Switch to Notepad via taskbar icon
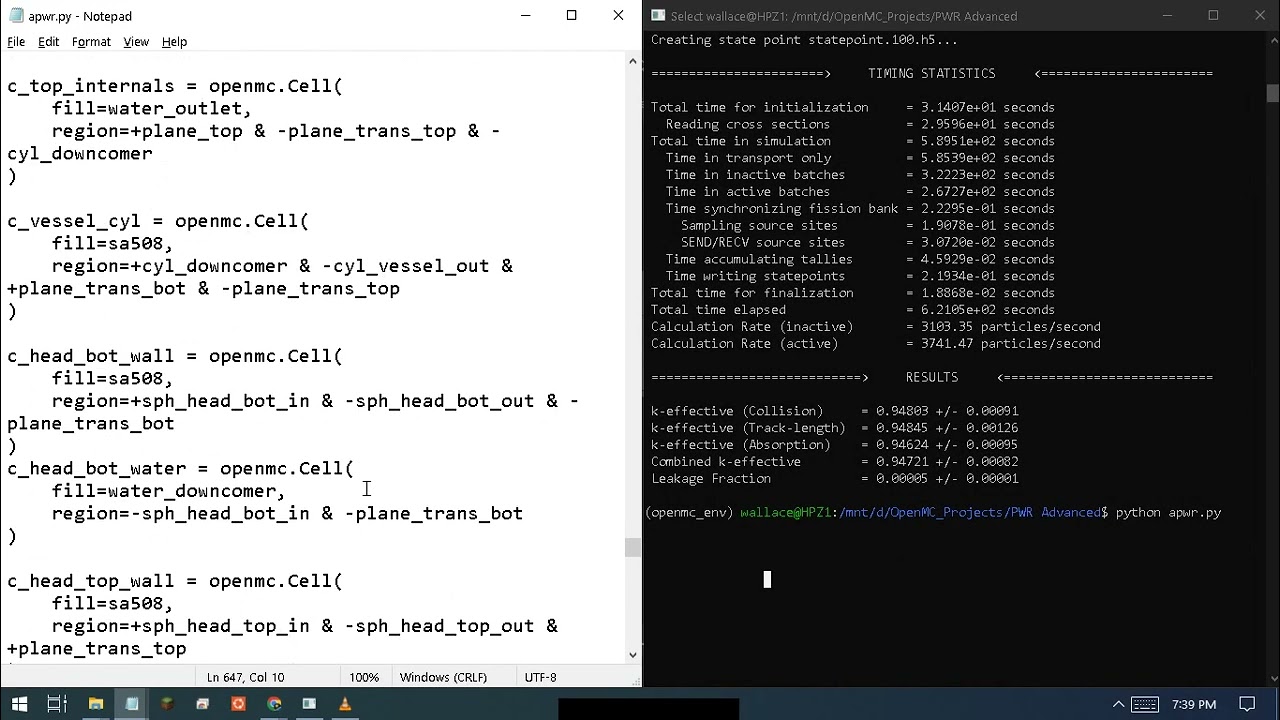Screen dimensions: 1280x720 coord(132,704)
